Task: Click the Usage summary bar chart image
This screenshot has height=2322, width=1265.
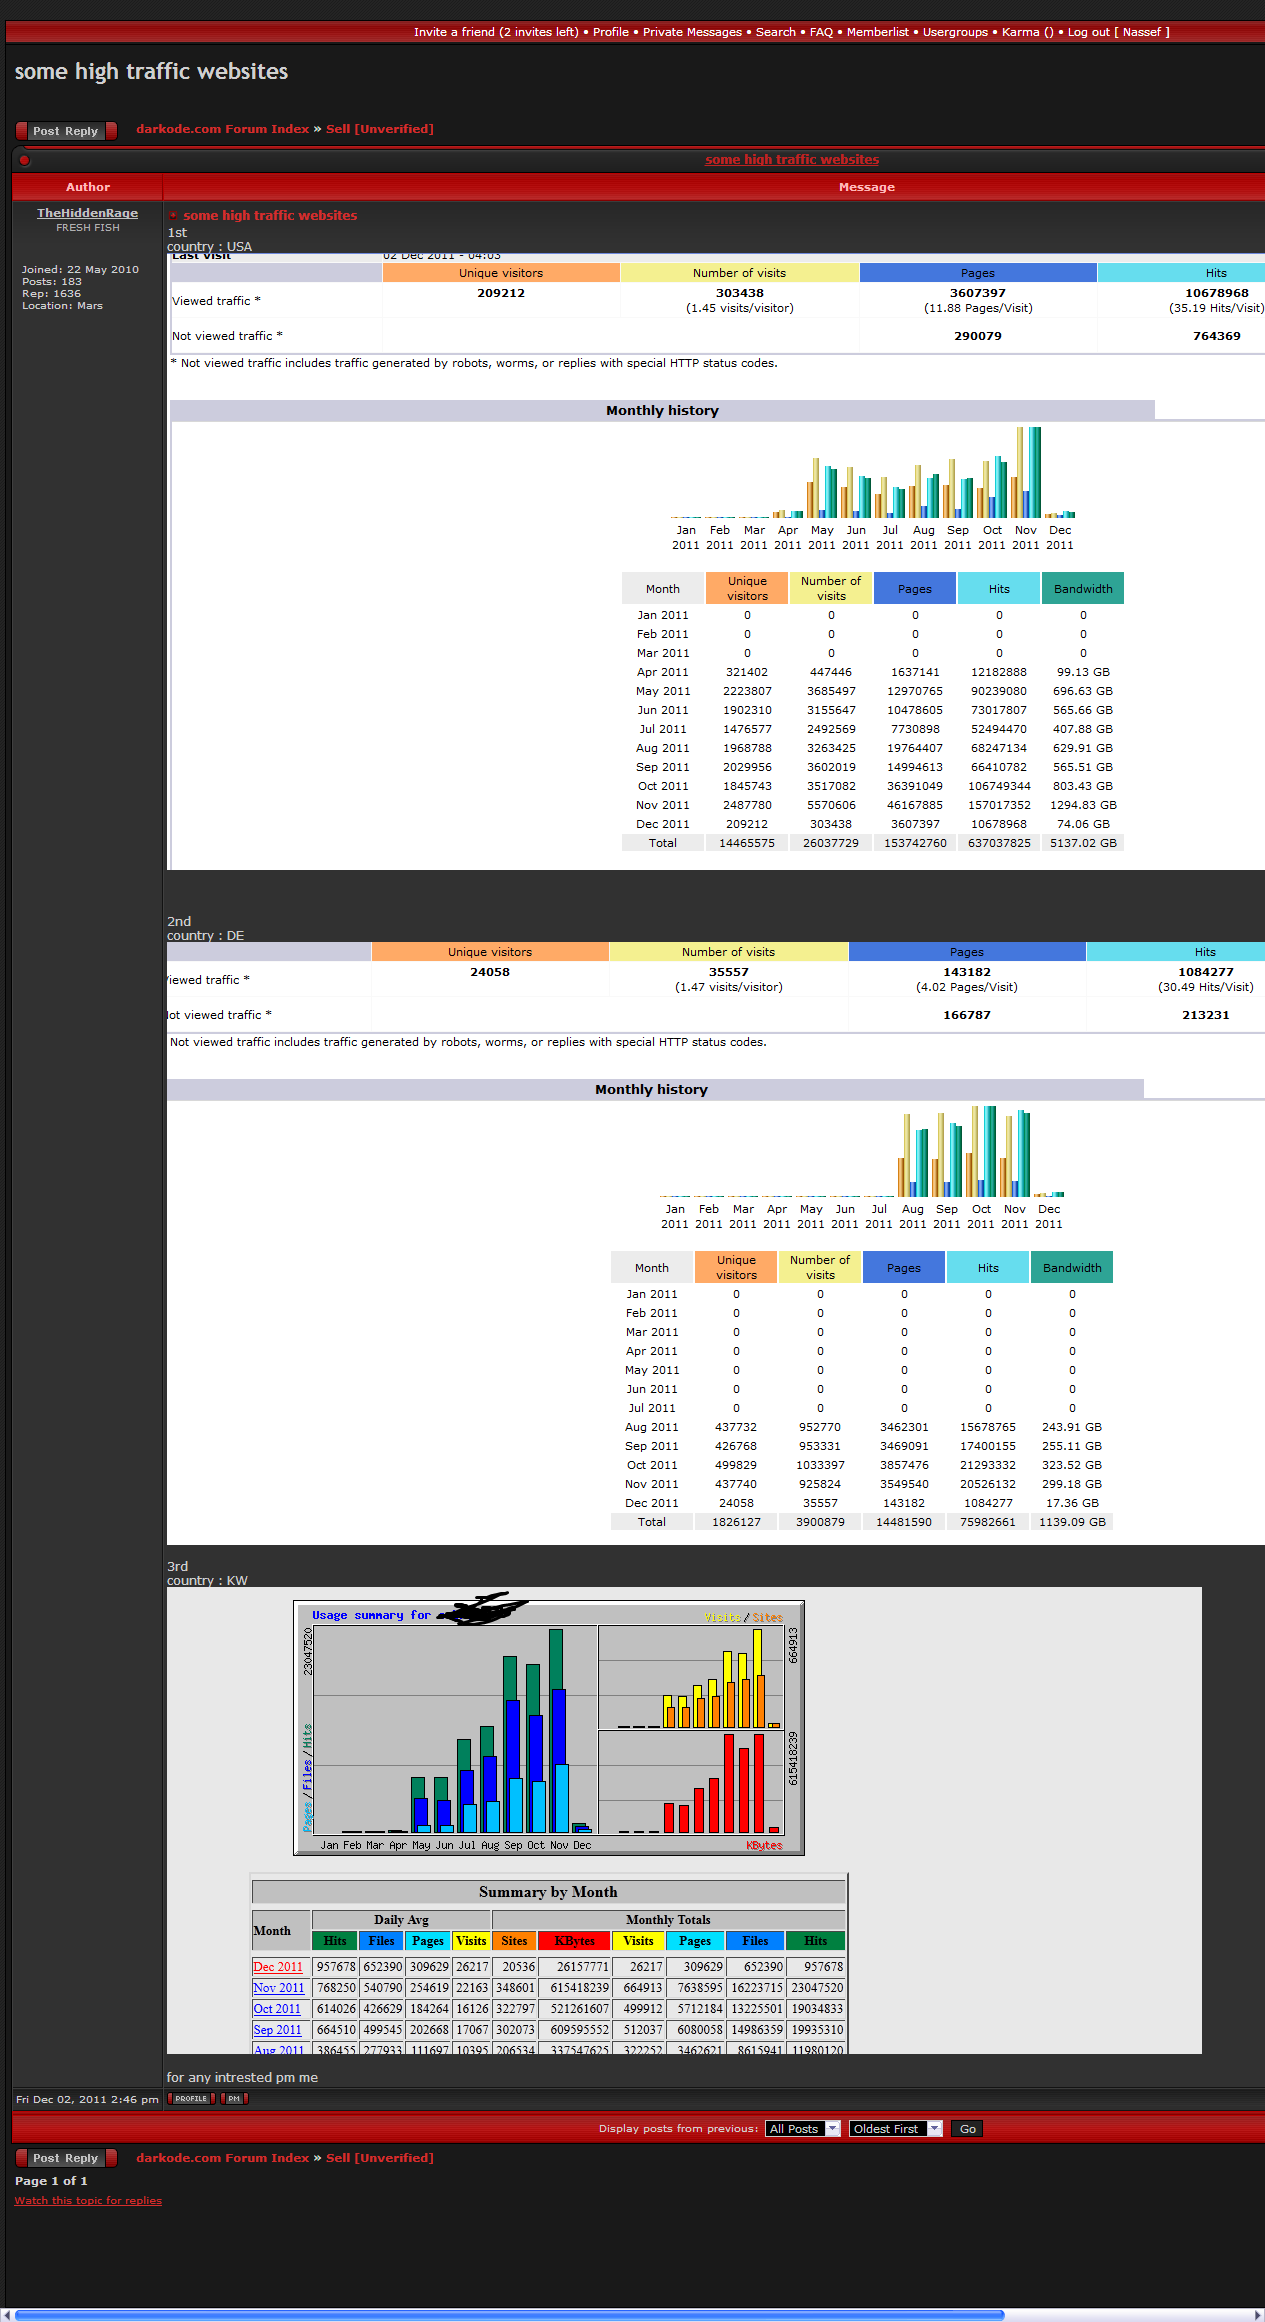Action: pyautogui.click(x=548, y=1728)
